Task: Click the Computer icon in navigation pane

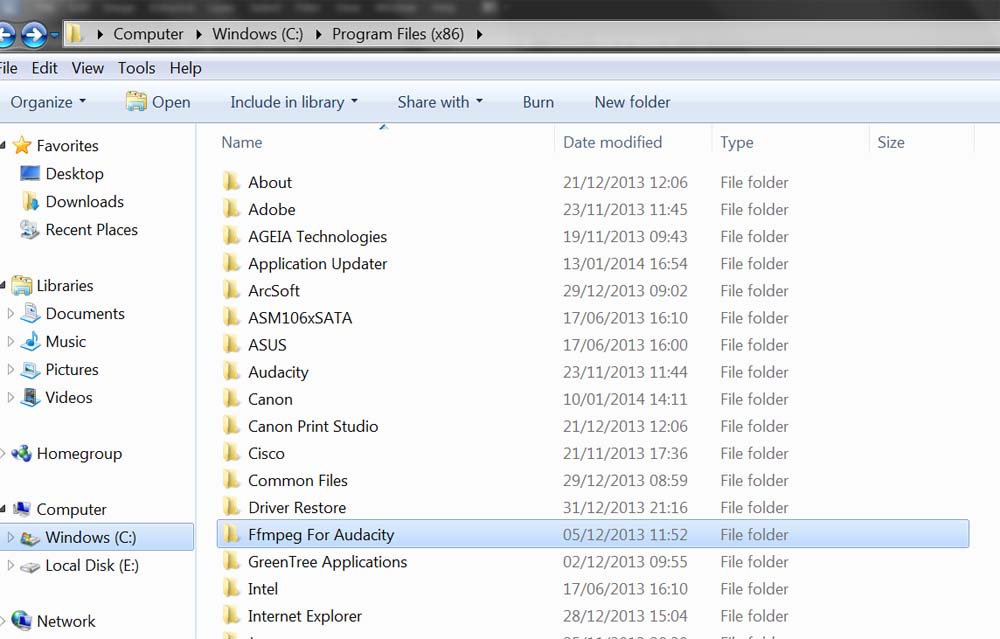Action: coord(22,509)
